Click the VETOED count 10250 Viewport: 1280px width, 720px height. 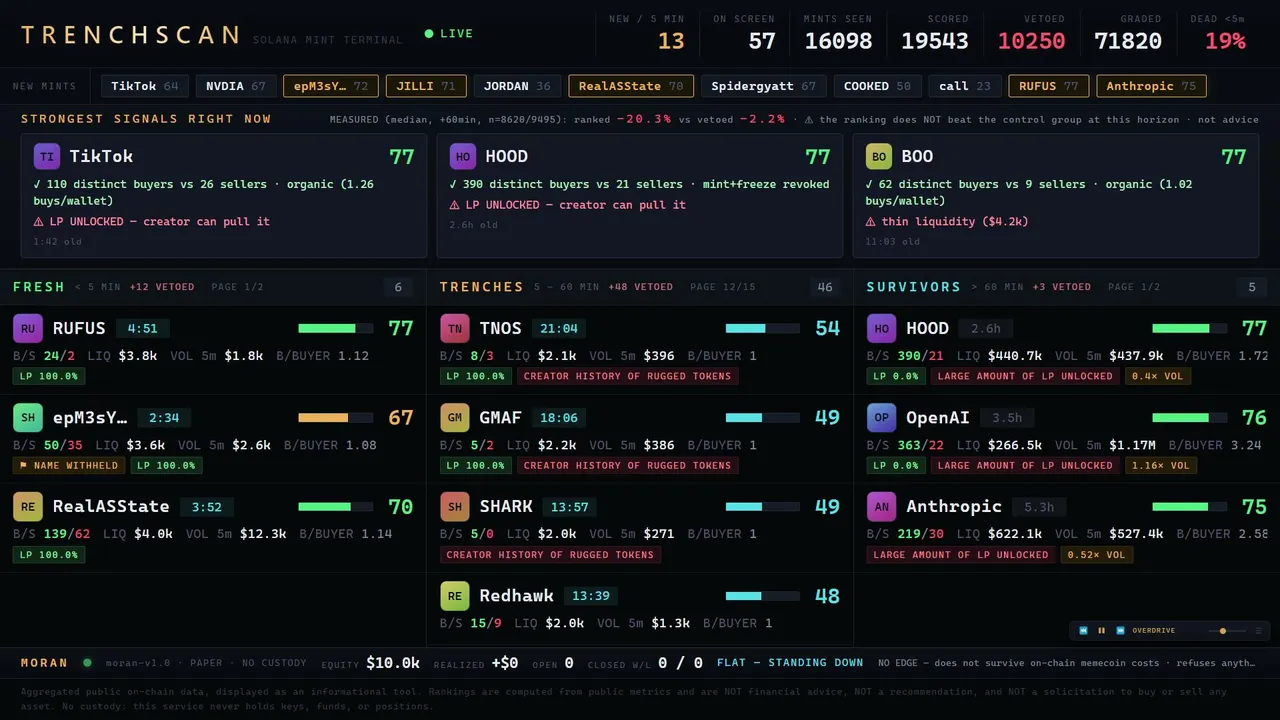pyautogui.click(x=1032, y=41)
